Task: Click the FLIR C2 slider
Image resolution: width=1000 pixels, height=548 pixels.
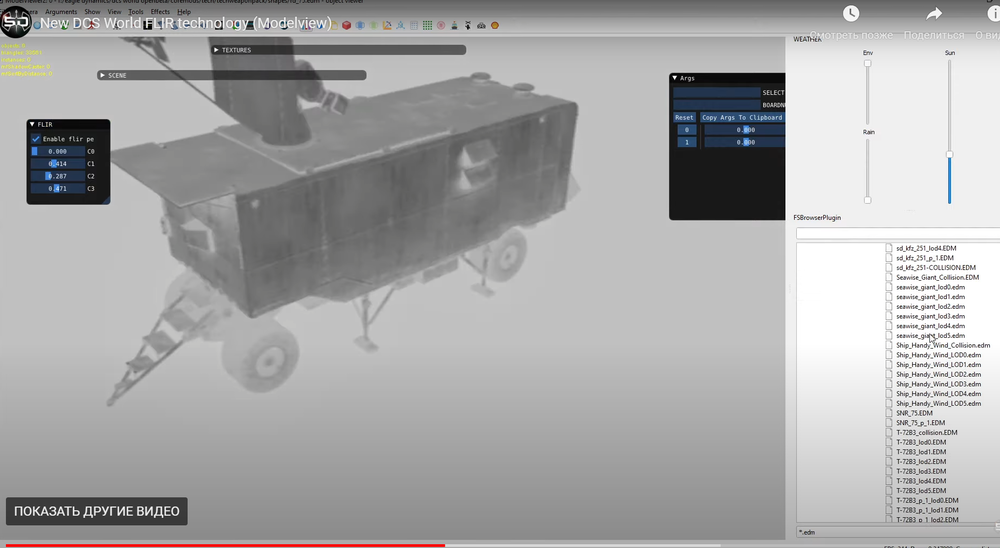Action: click(58, 176)
